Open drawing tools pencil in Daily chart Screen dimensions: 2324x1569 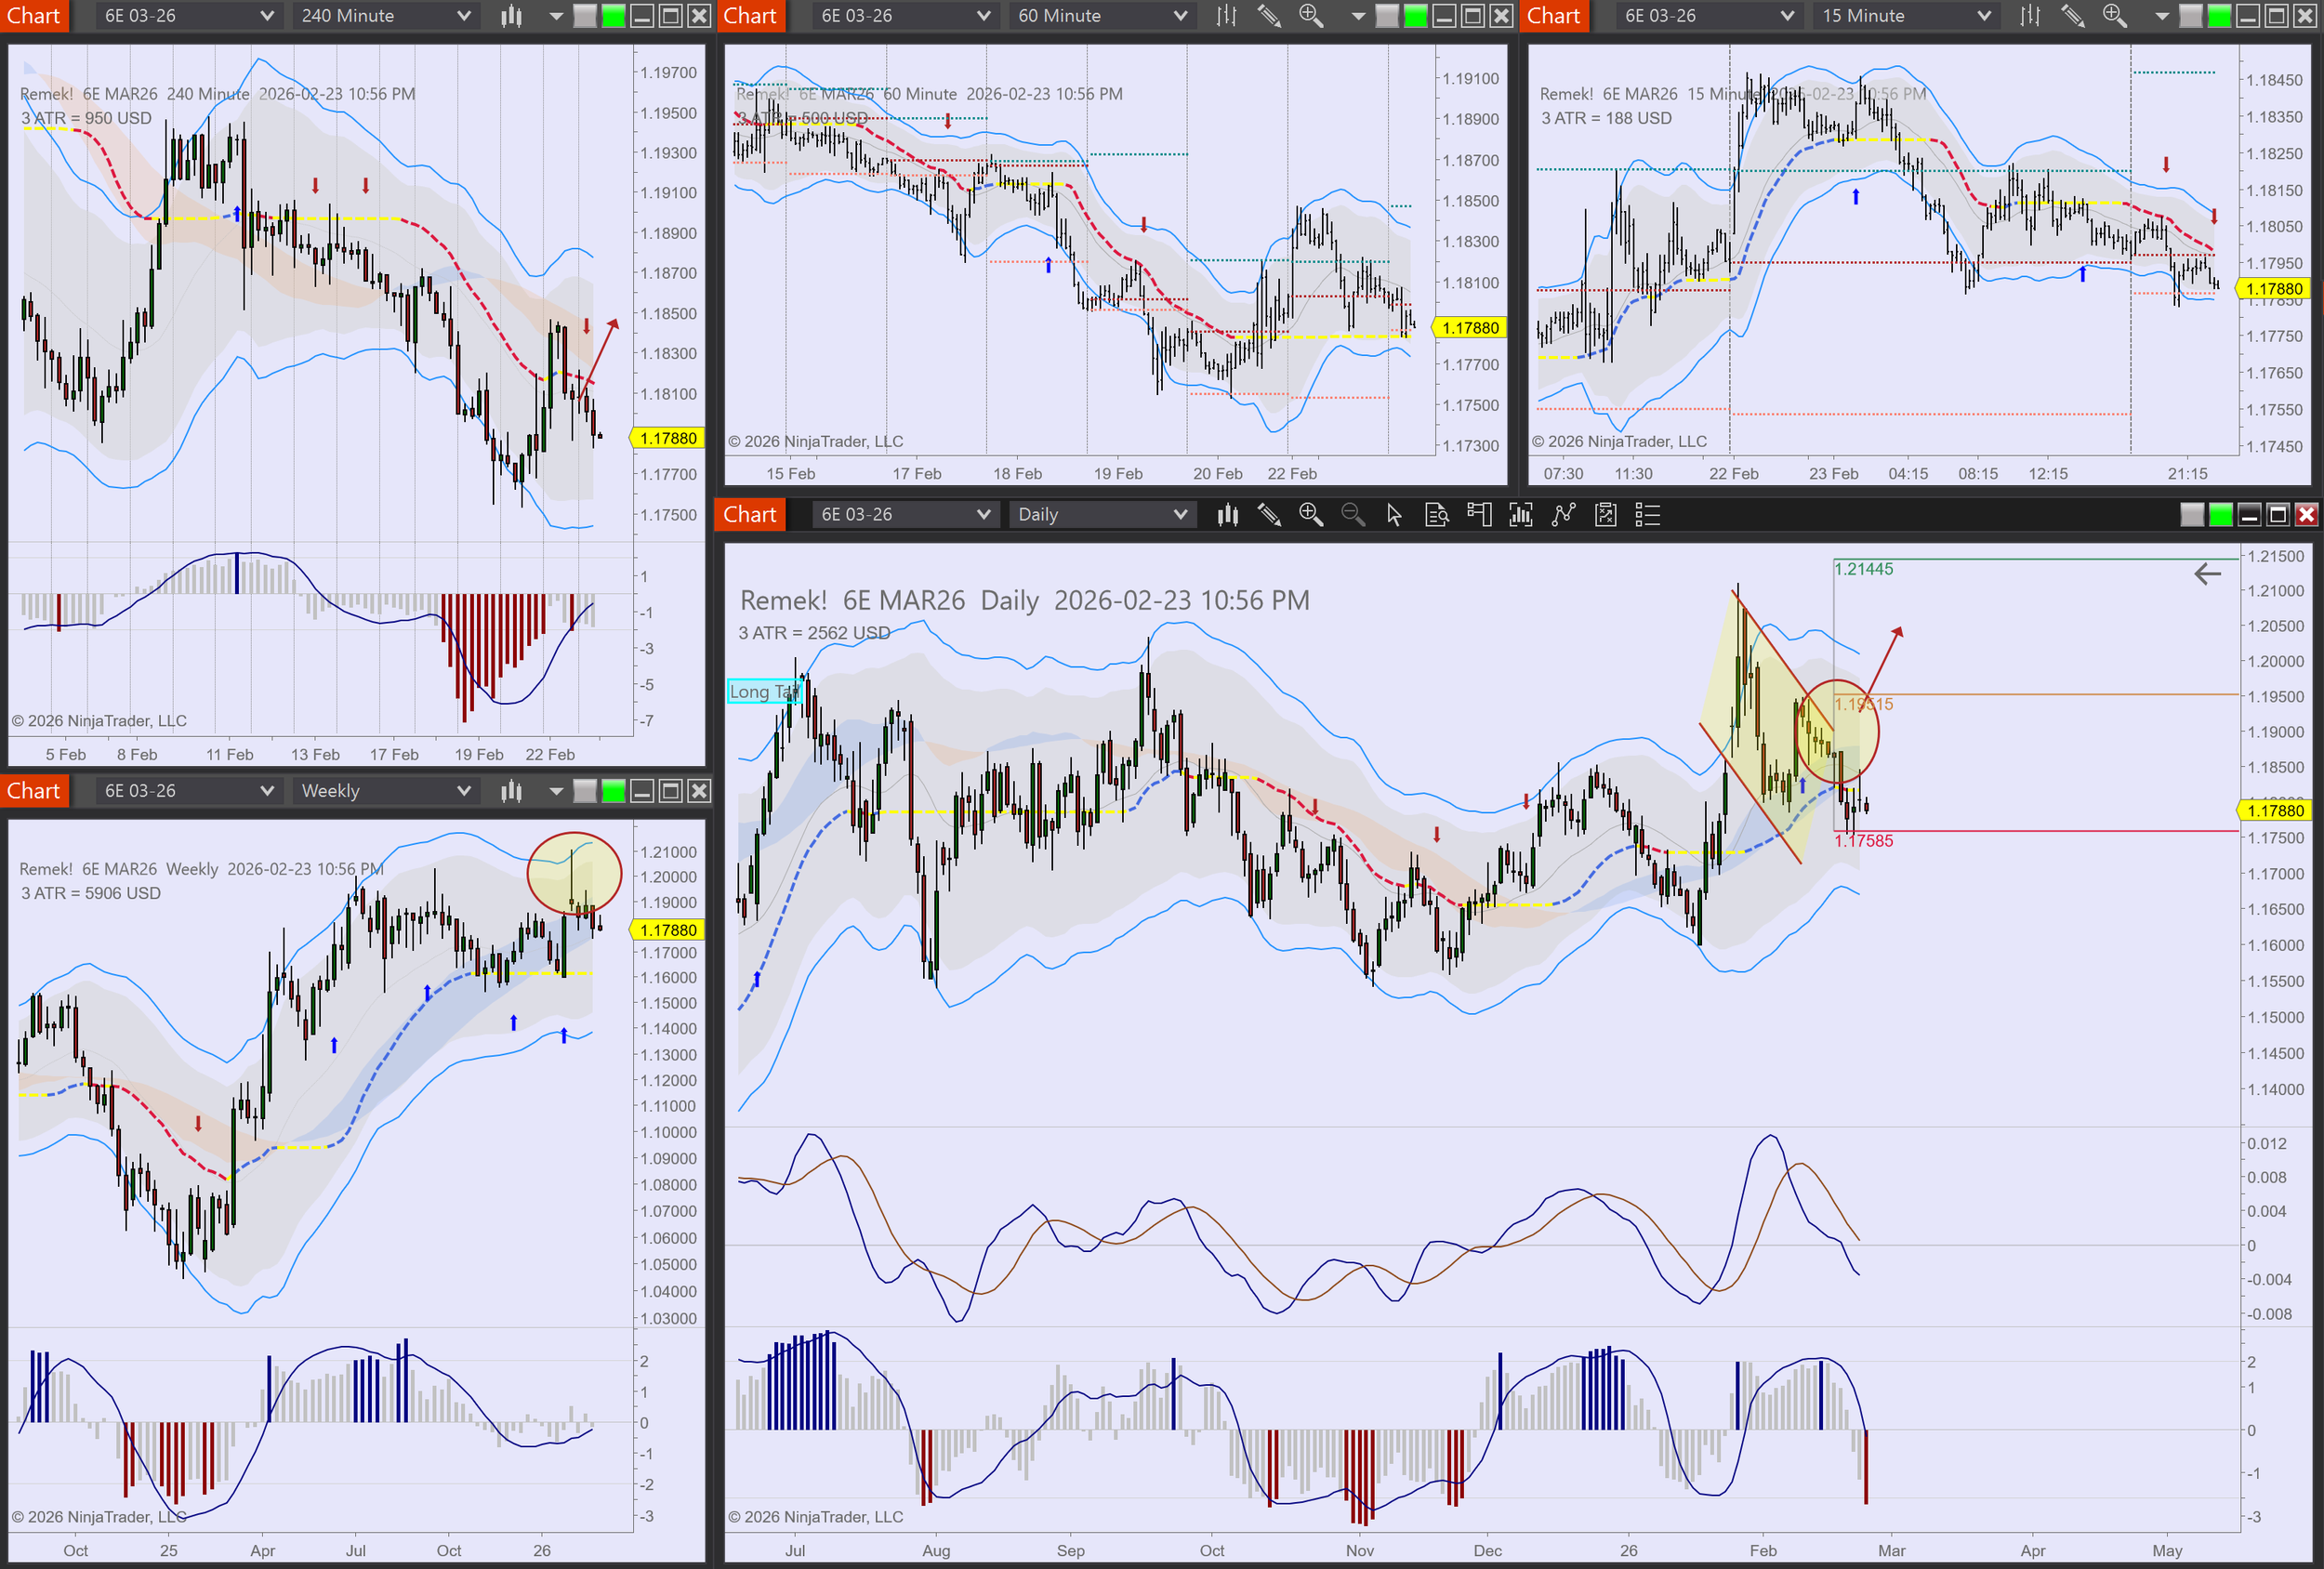click(x=1268, y=515)
